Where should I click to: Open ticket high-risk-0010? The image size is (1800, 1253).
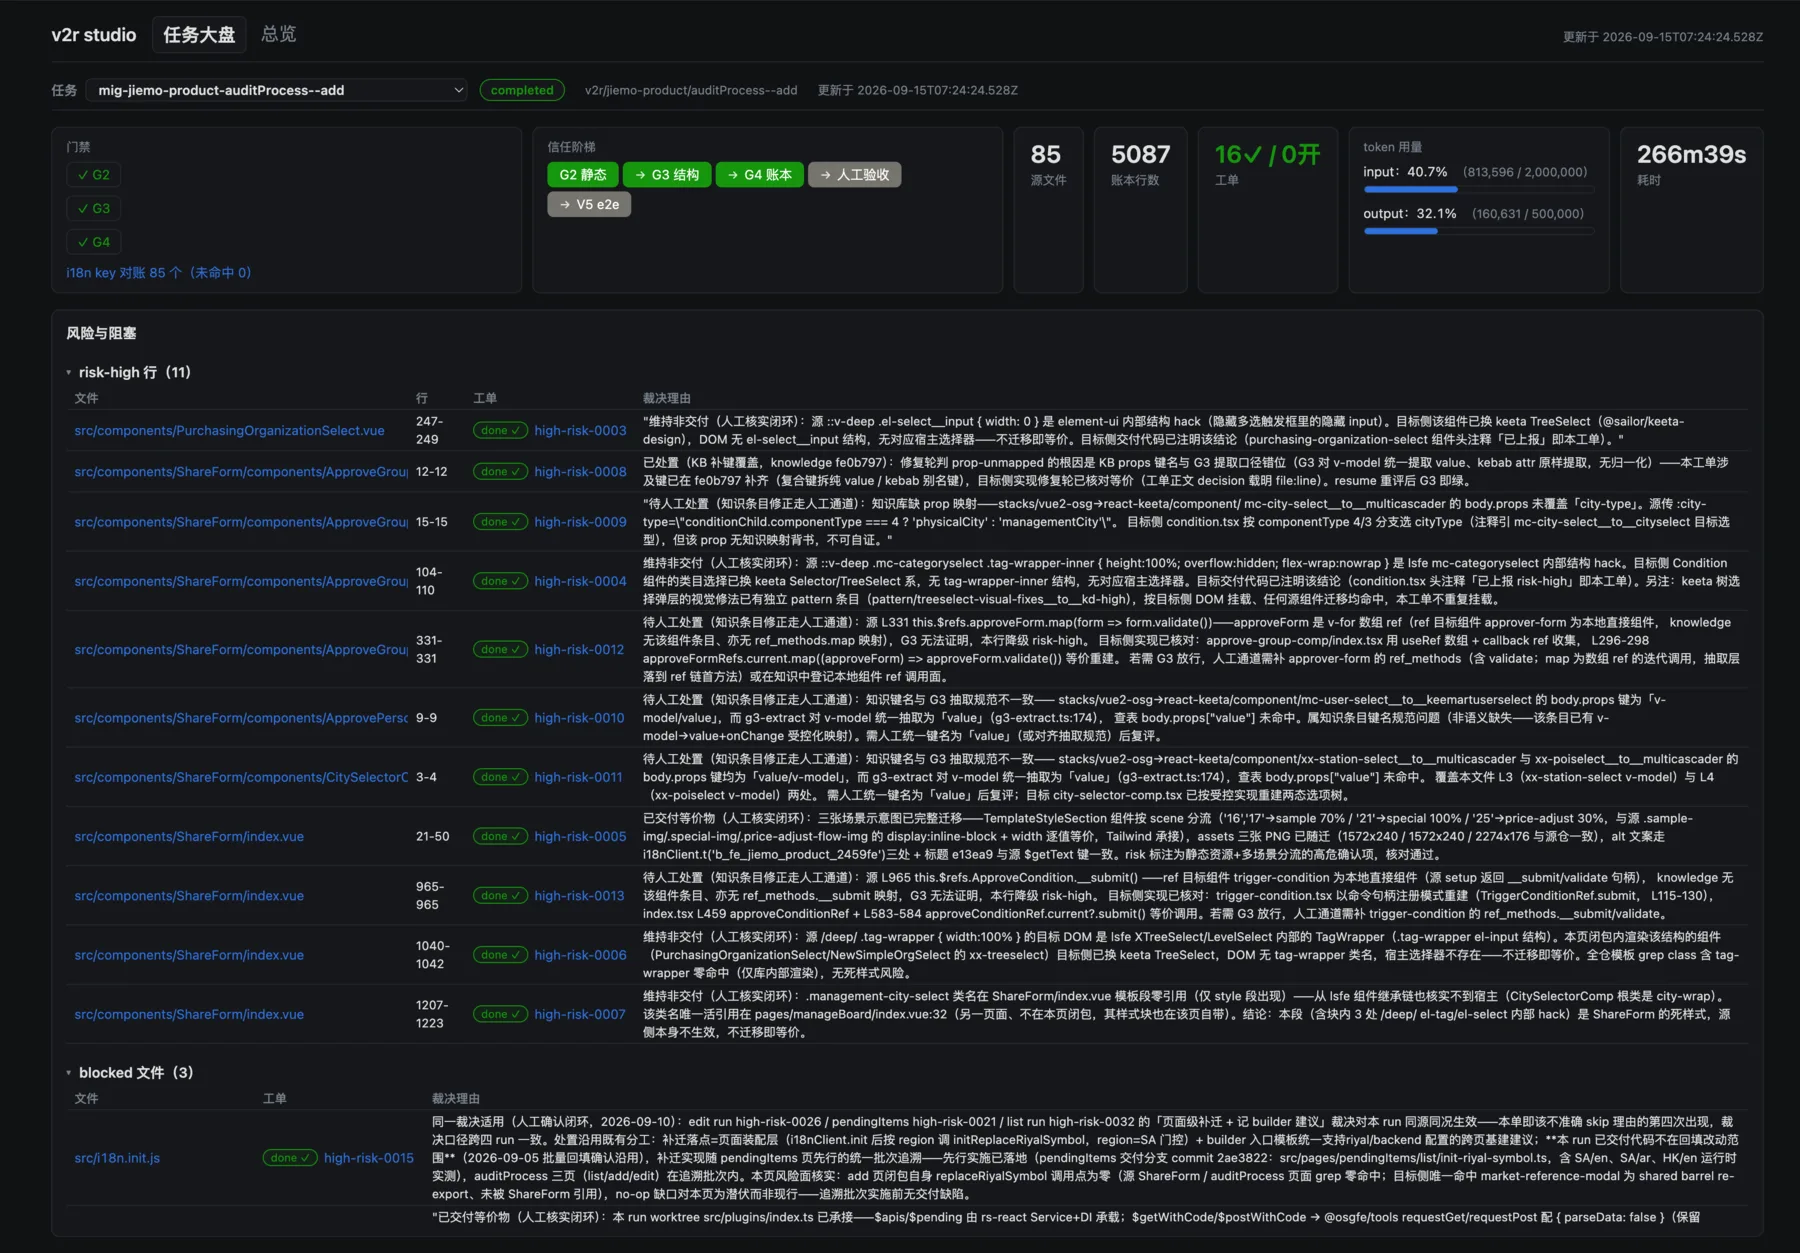[579, 718]
